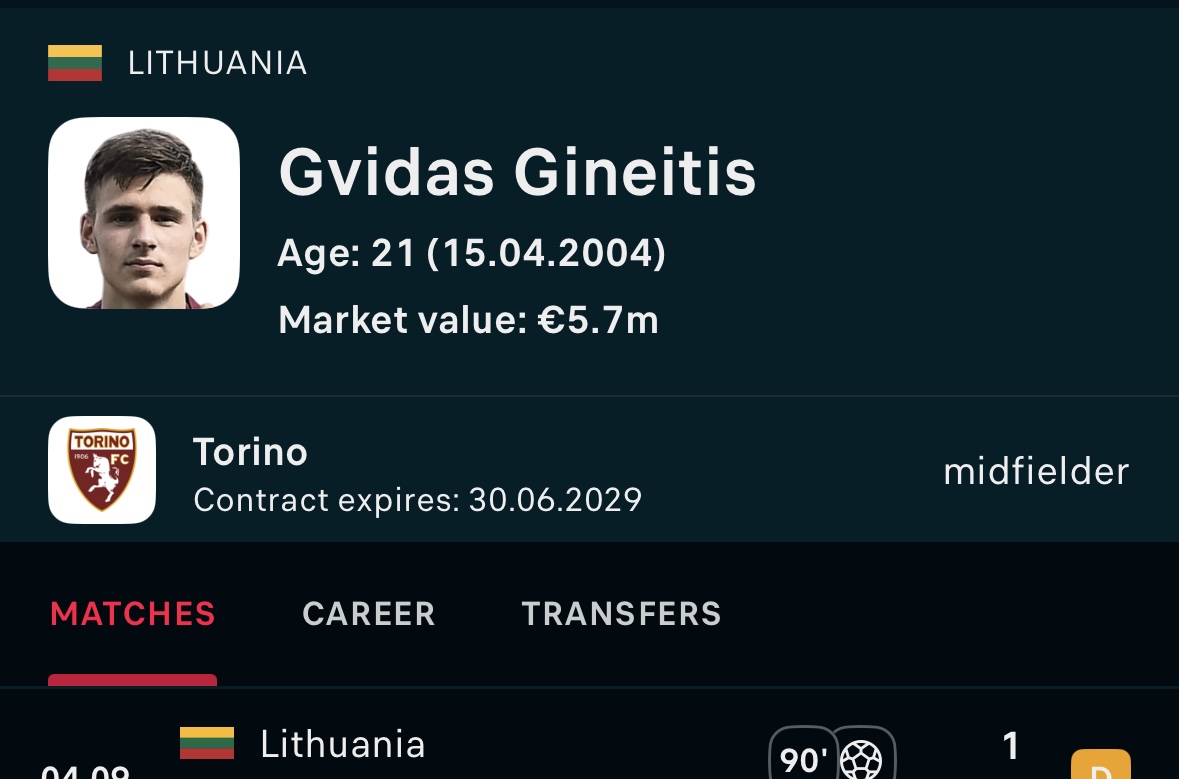Switch to the MATCHES tab
This screenshot has height=779, width=1179.
133,614
